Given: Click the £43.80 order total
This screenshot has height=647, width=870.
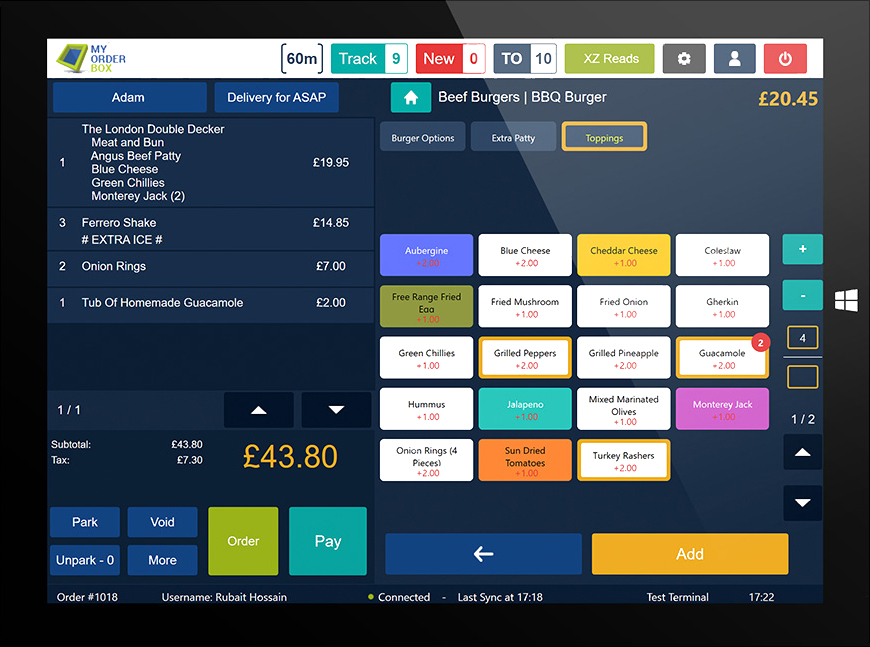Looking at the screenshot, I should pyautogui.click(x=290, y=457).
